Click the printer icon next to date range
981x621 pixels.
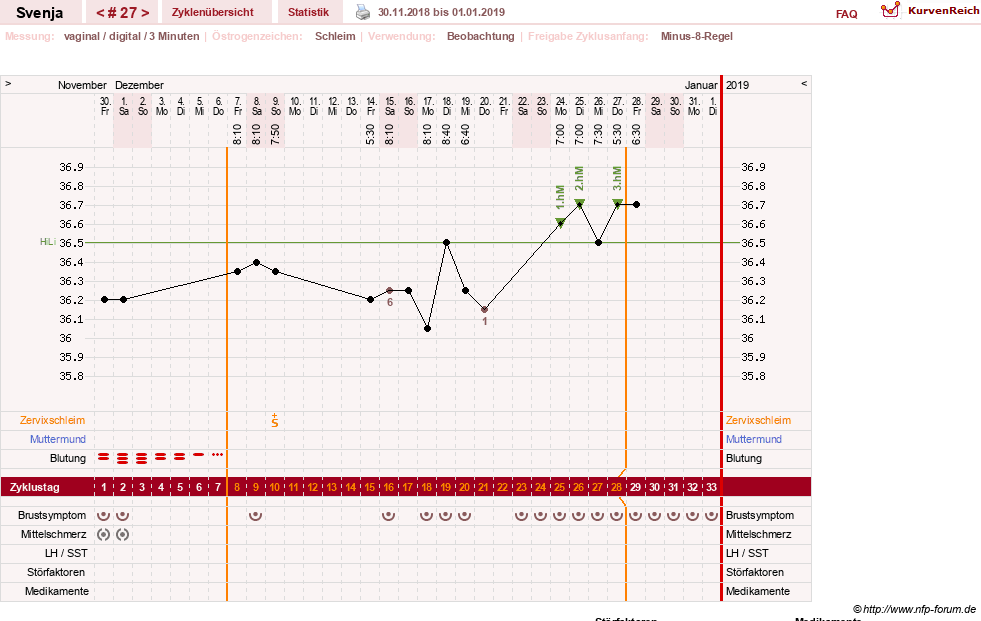coord(363,12)
